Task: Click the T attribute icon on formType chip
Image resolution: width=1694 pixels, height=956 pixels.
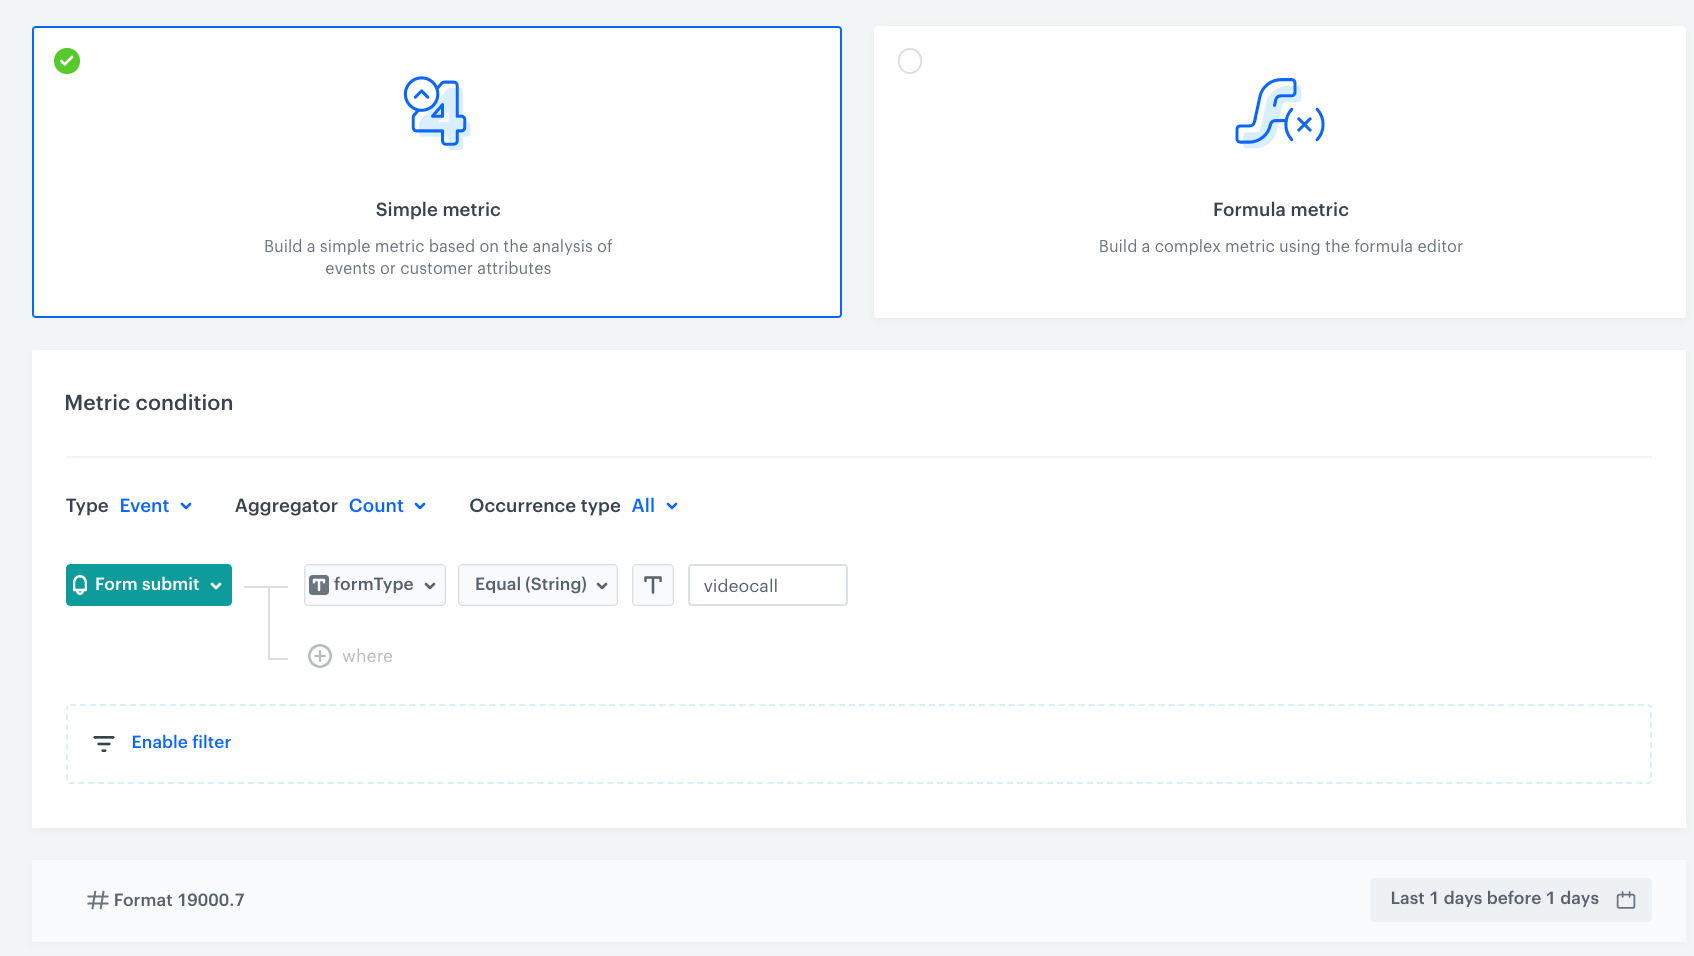Action: [x=320, y=585]
